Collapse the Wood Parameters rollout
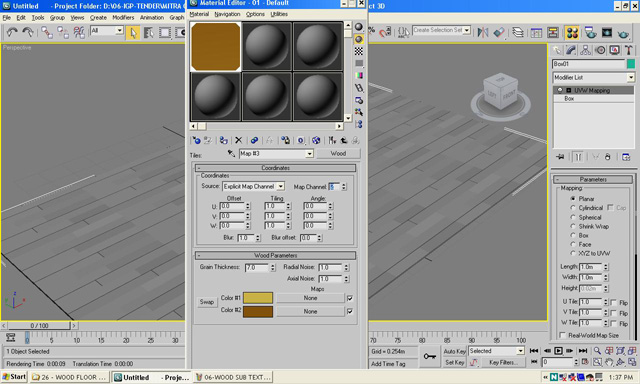This screenshot has height=384, width=640. pyautogui.click(x=276, y=255)
